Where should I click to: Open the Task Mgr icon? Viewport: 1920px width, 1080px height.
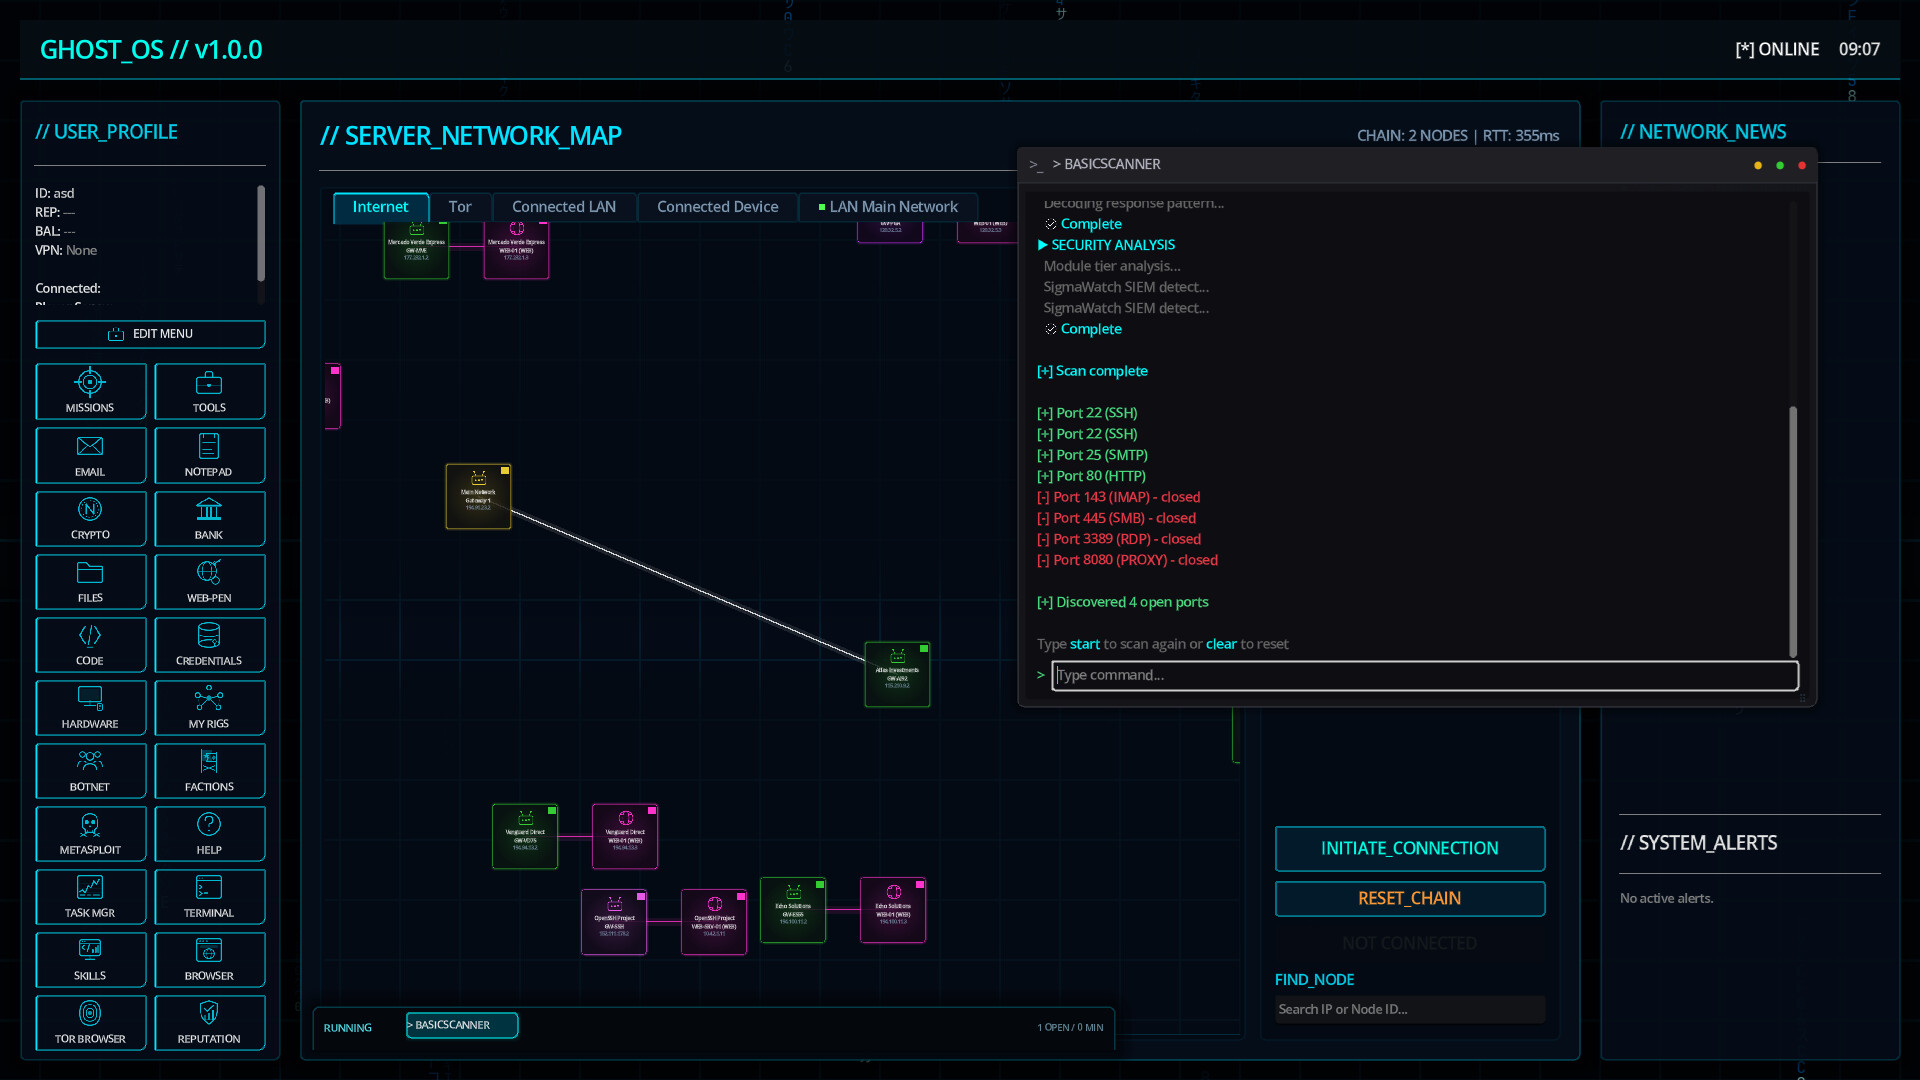[90, 896]
